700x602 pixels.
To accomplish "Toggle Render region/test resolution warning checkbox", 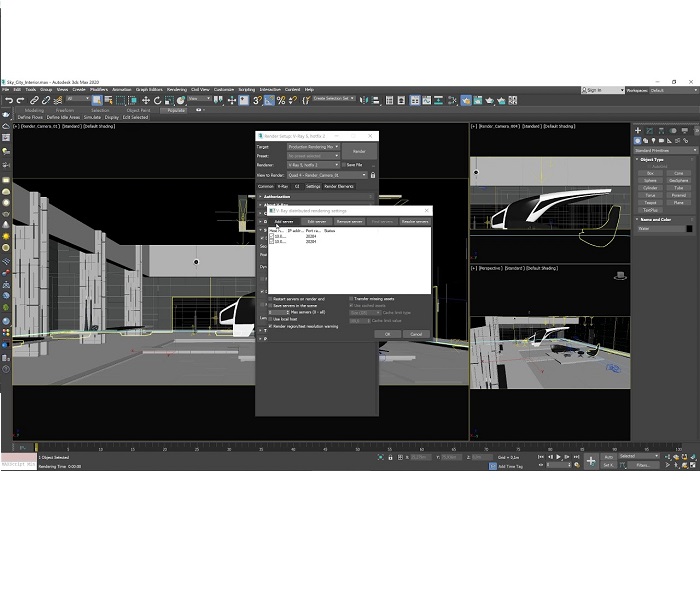I will [x=270, y=326].
